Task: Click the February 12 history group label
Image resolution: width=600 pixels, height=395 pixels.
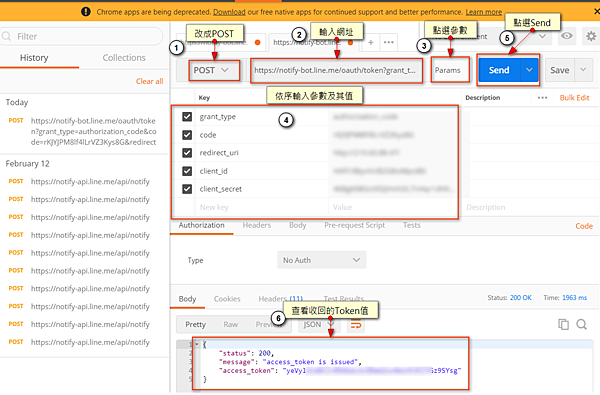Action: click(x=28, y=164)
